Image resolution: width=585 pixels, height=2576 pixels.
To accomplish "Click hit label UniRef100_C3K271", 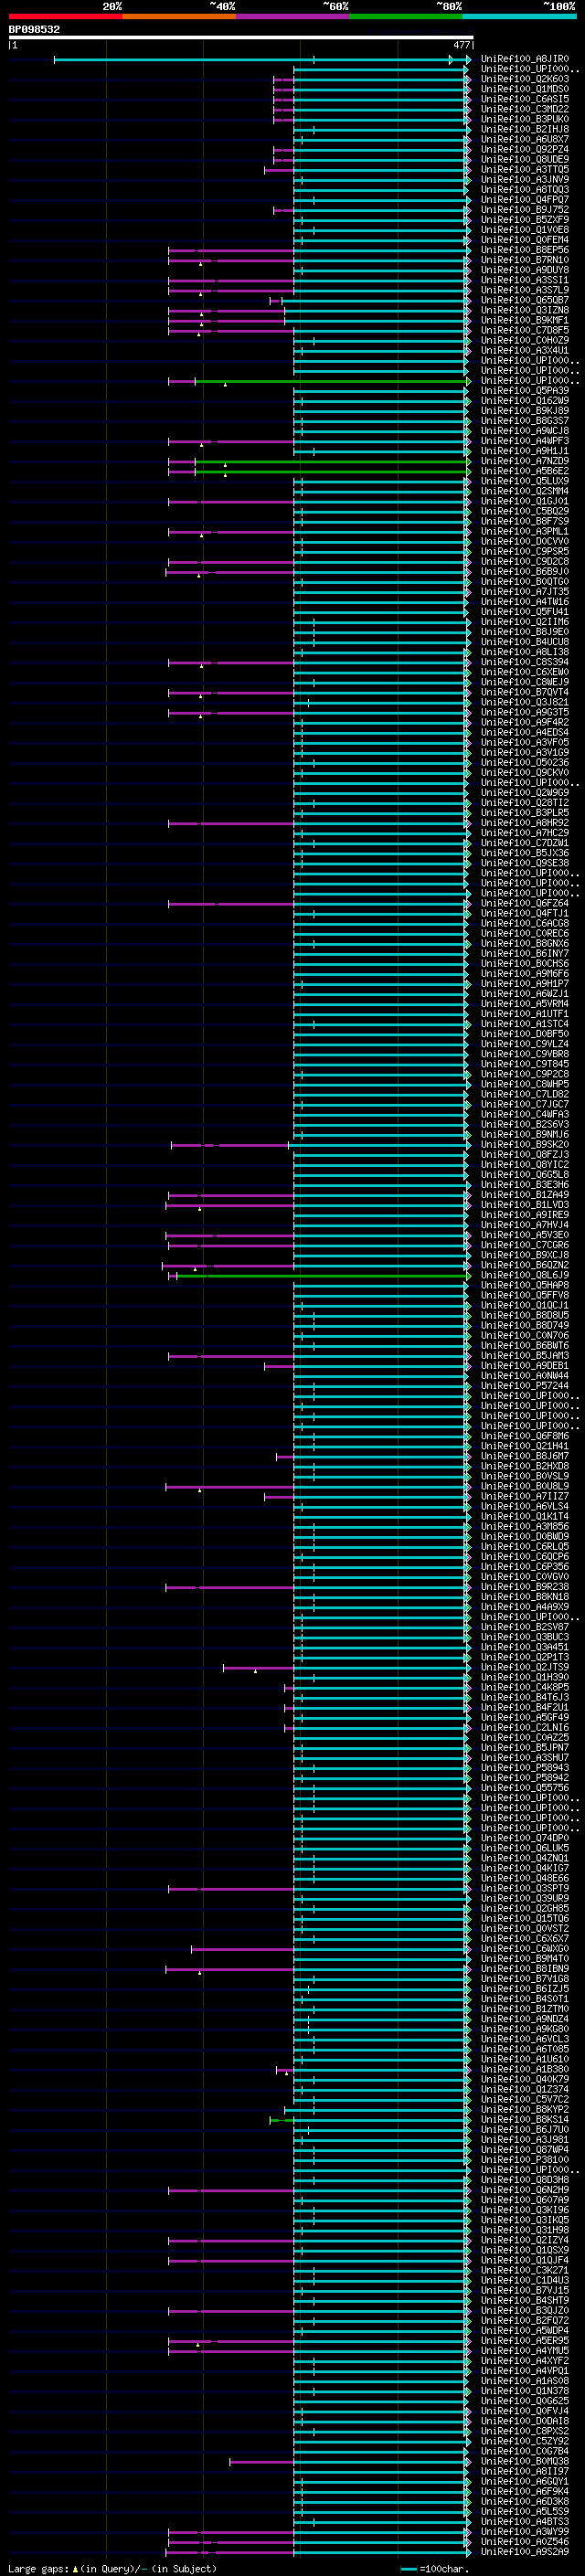I will point(524,2270).
